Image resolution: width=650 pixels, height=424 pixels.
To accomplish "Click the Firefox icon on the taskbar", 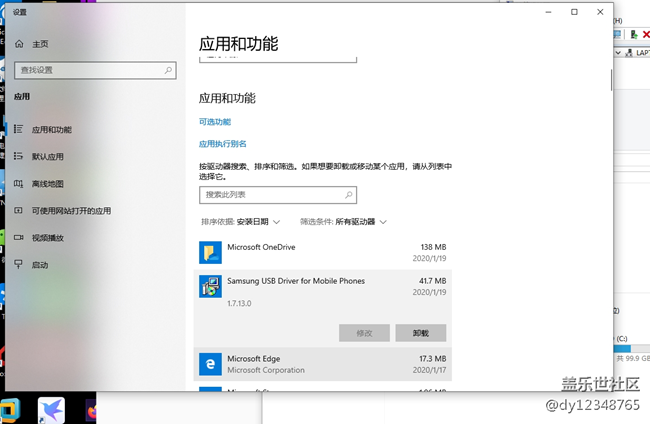I will tap(91, 412).
